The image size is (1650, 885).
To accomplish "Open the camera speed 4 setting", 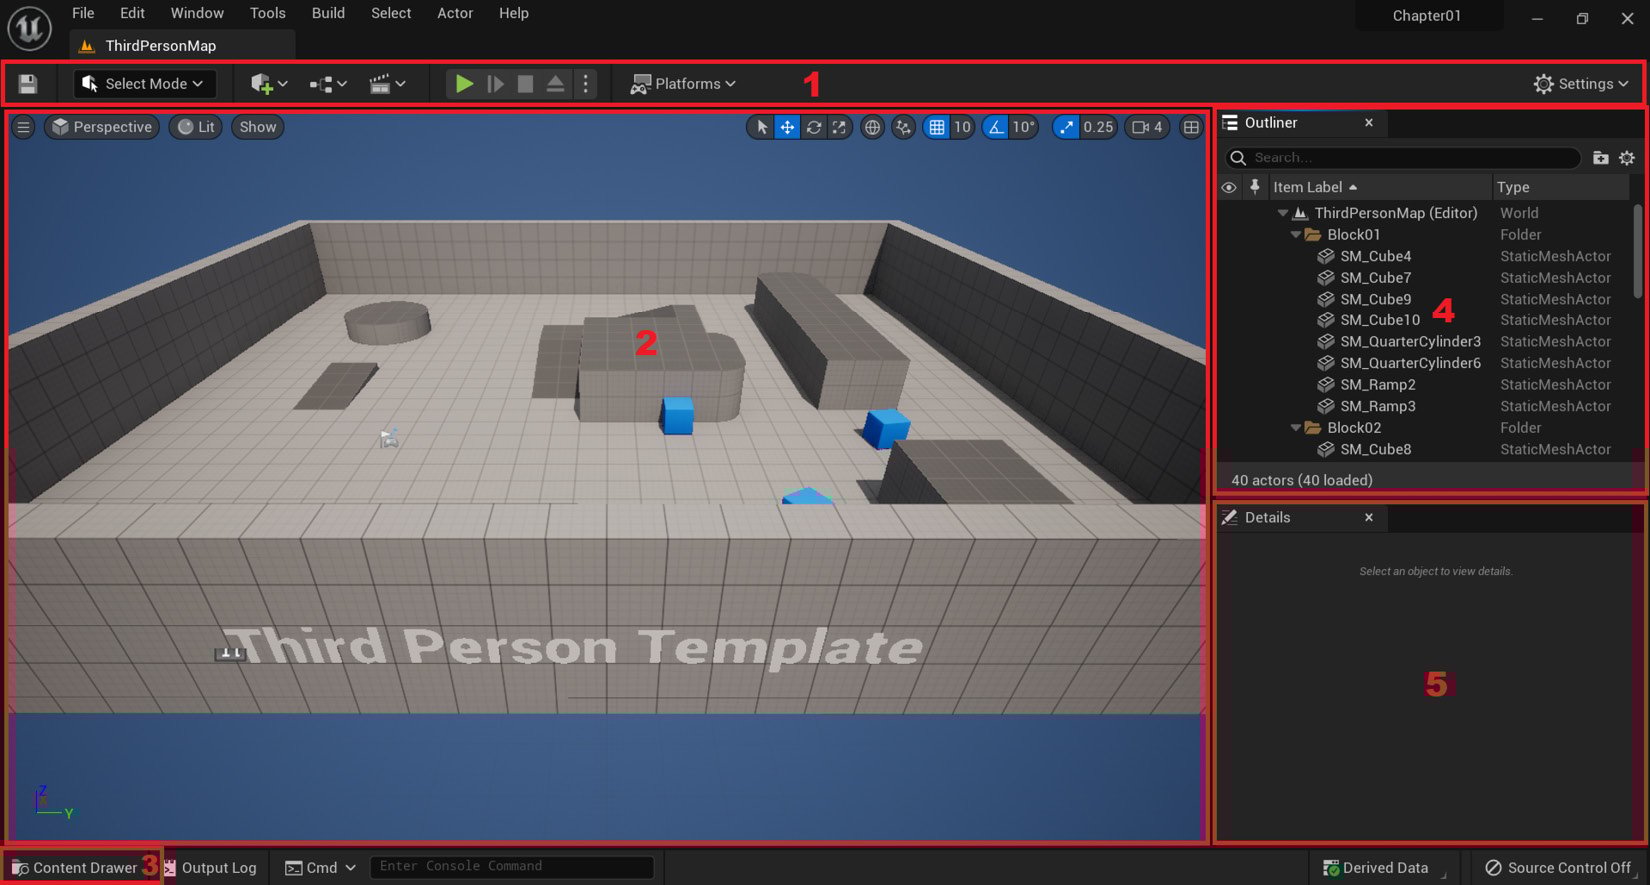I will click(x=1147, y=127).
